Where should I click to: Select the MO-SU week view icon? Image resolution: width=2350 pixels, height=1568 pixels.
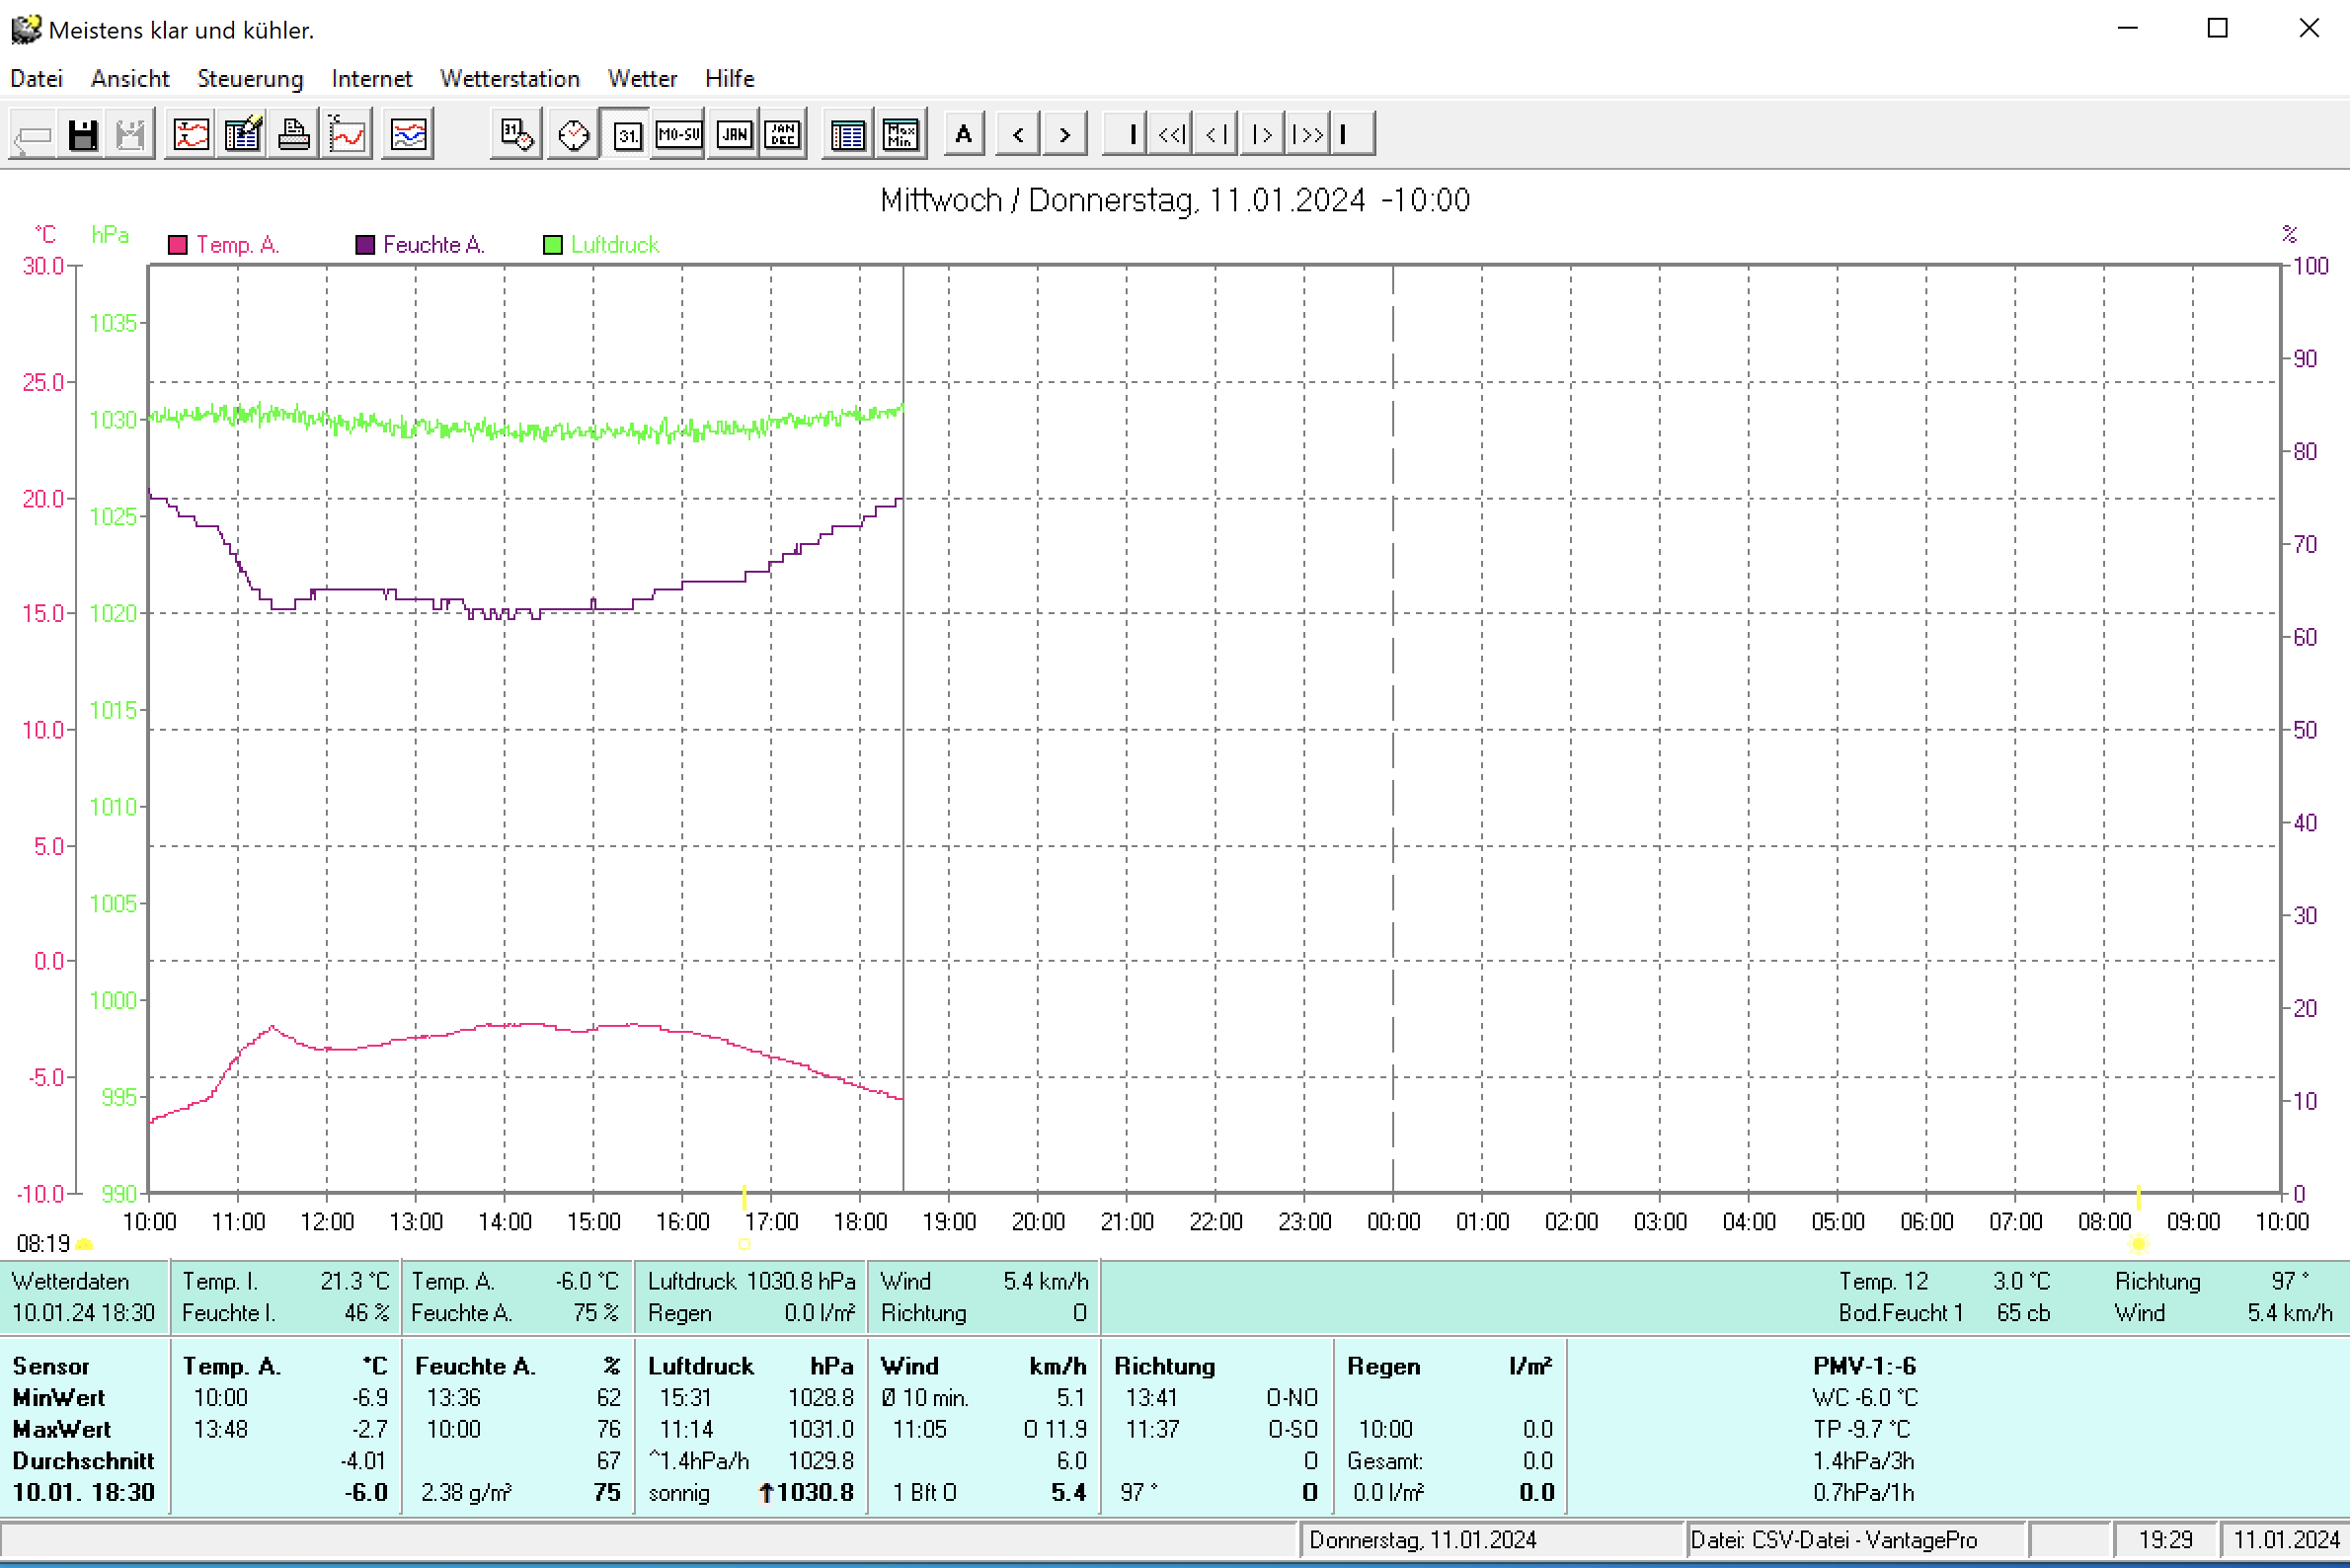[679, 134]
